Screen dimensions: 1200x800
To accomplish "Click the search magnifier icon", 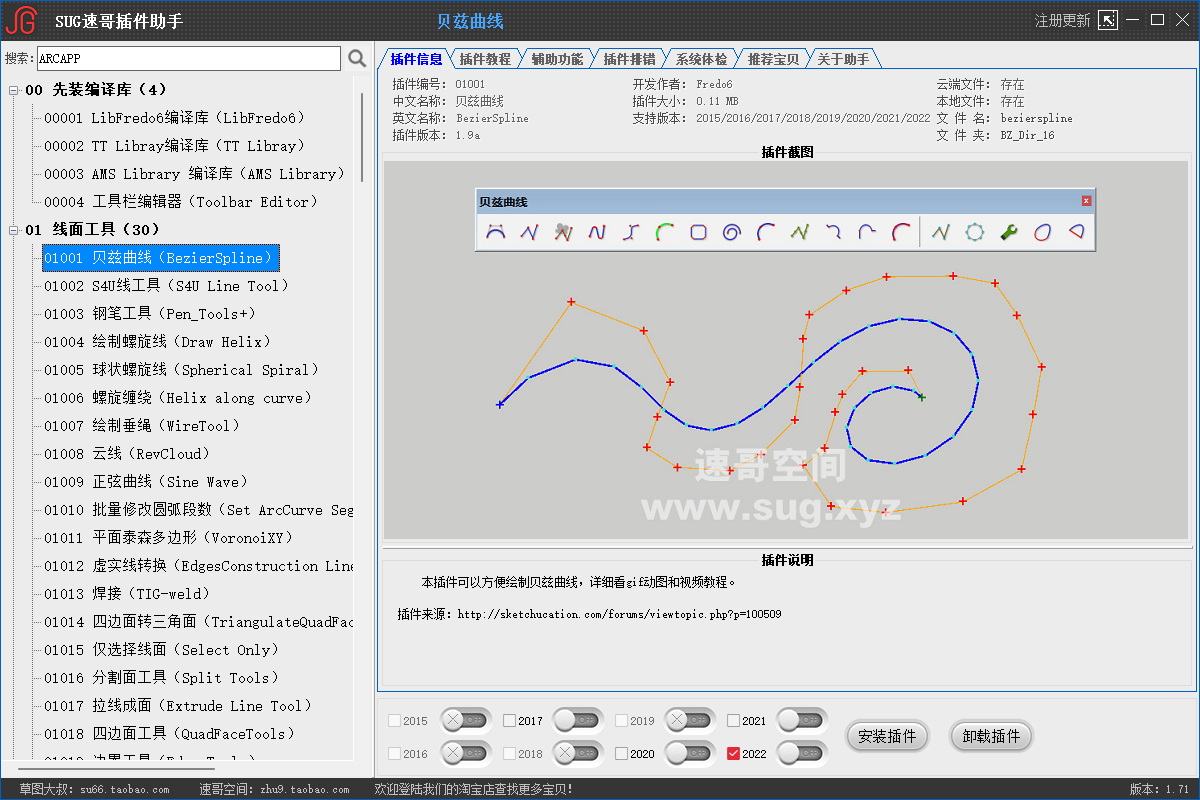I will tap(357, 59).
